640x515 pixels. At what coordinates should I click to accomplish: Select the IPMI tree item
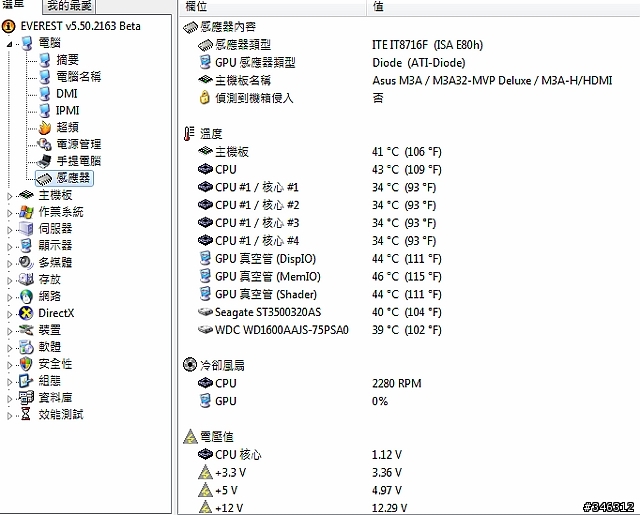tap(67, 111)
